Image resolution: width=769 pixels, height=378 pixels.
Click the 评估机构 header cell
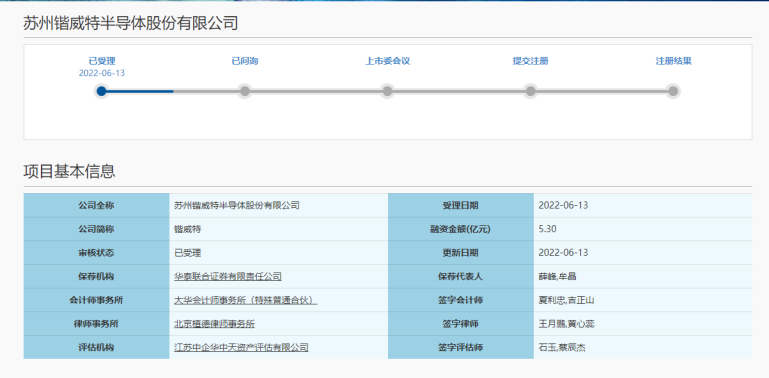click(96, 348)
